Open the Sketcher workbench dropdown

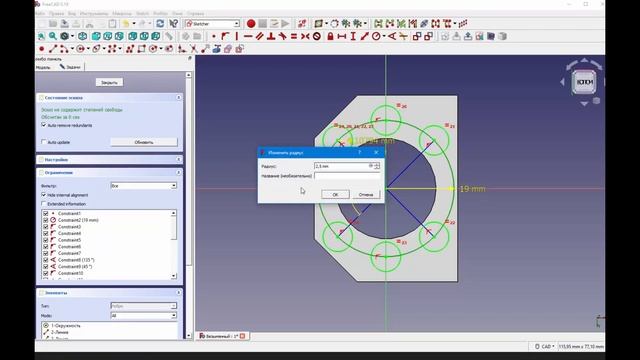coord(212,24)
